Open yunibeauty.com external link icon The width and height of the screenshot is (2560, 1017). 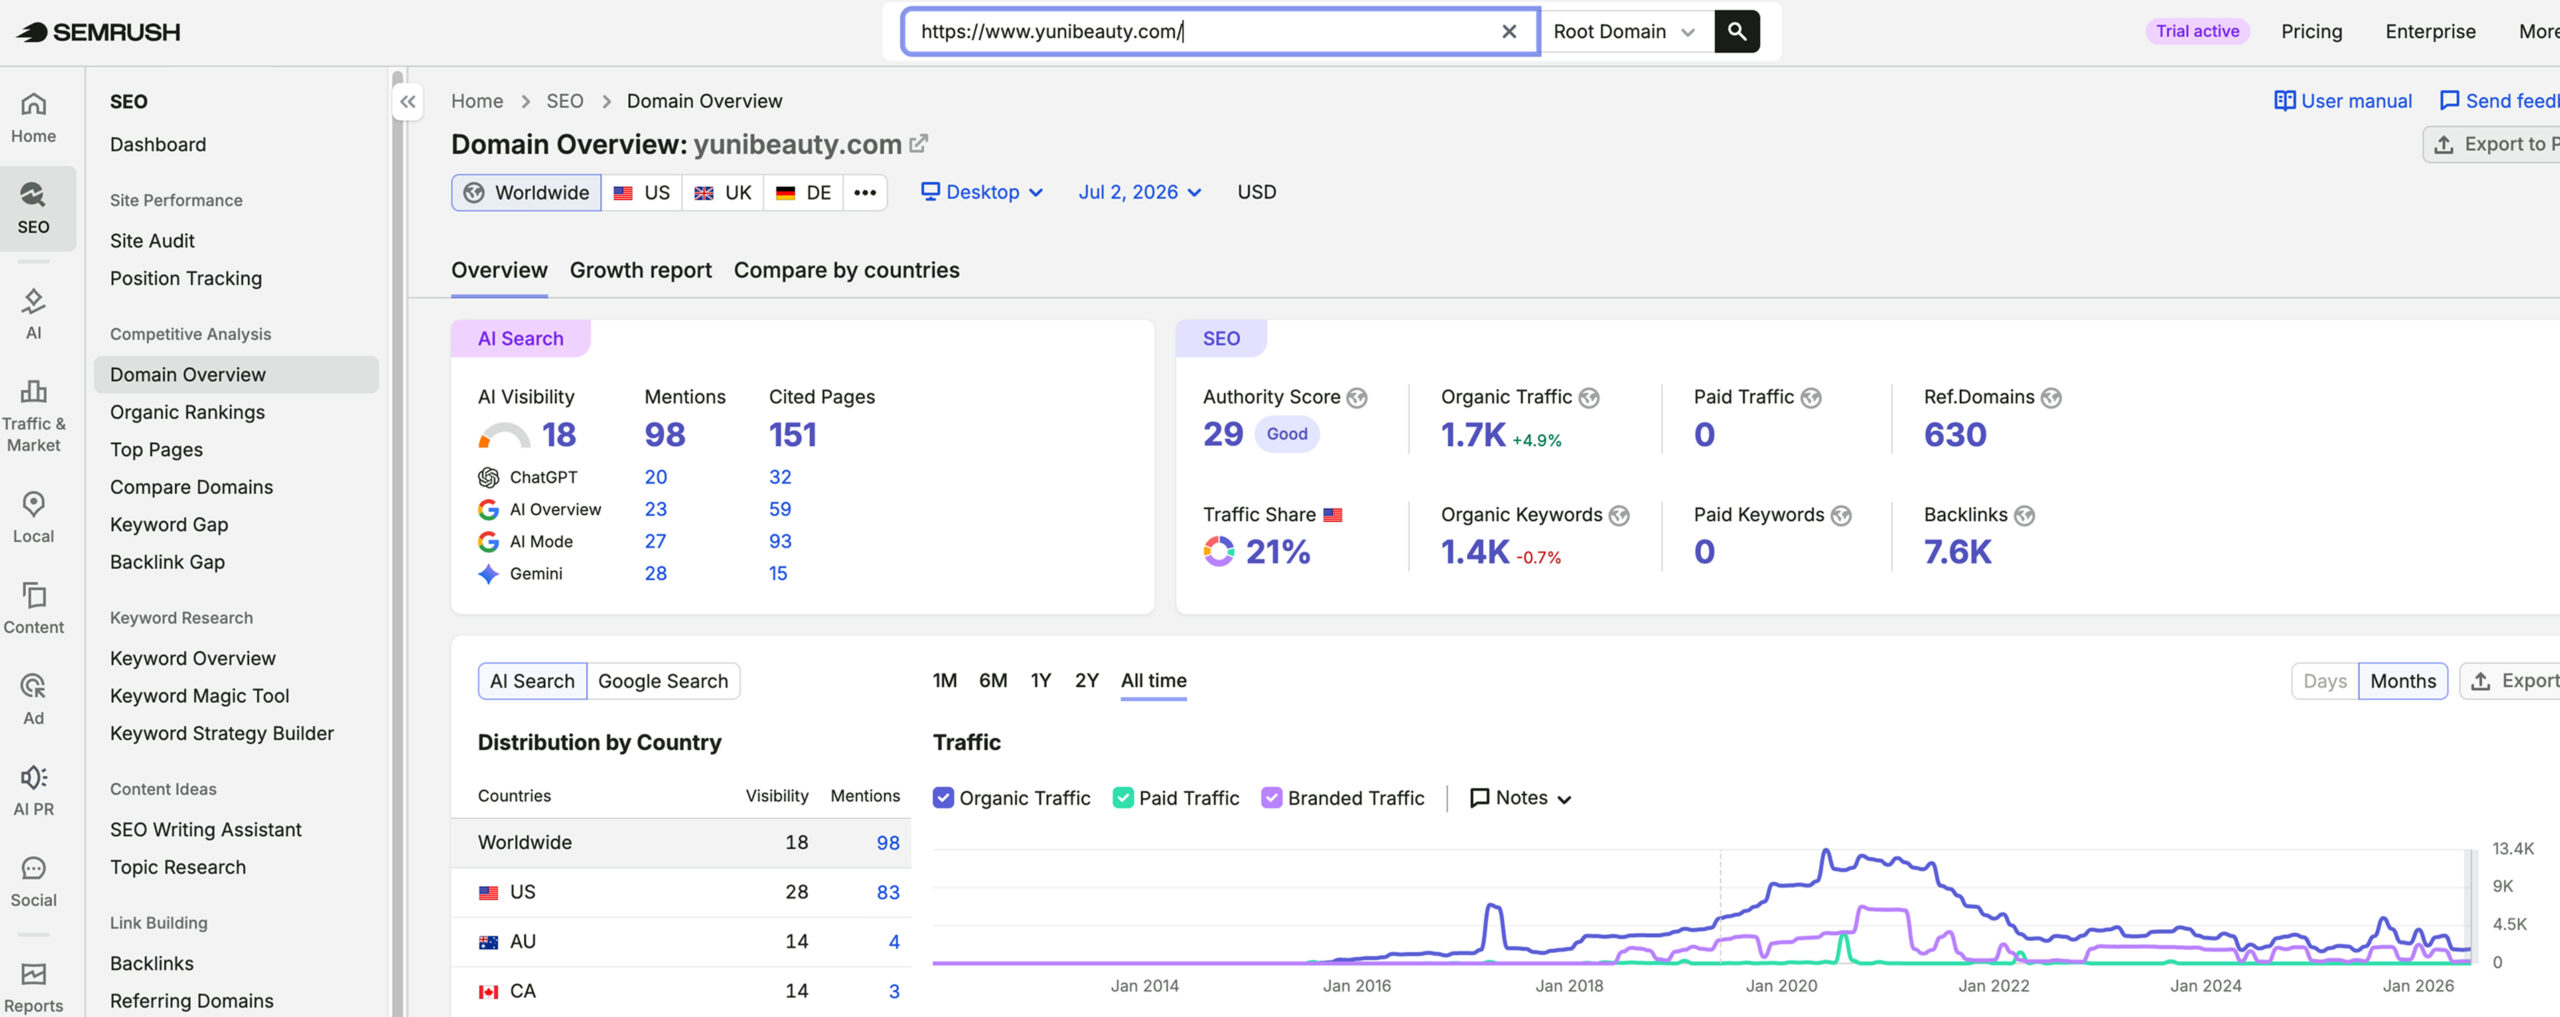[x=918, y=144]
